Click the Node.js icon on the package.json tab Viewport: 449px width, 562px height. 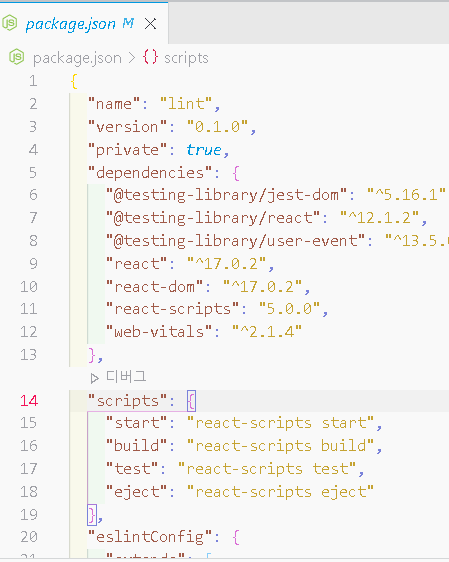coord(10,23)
